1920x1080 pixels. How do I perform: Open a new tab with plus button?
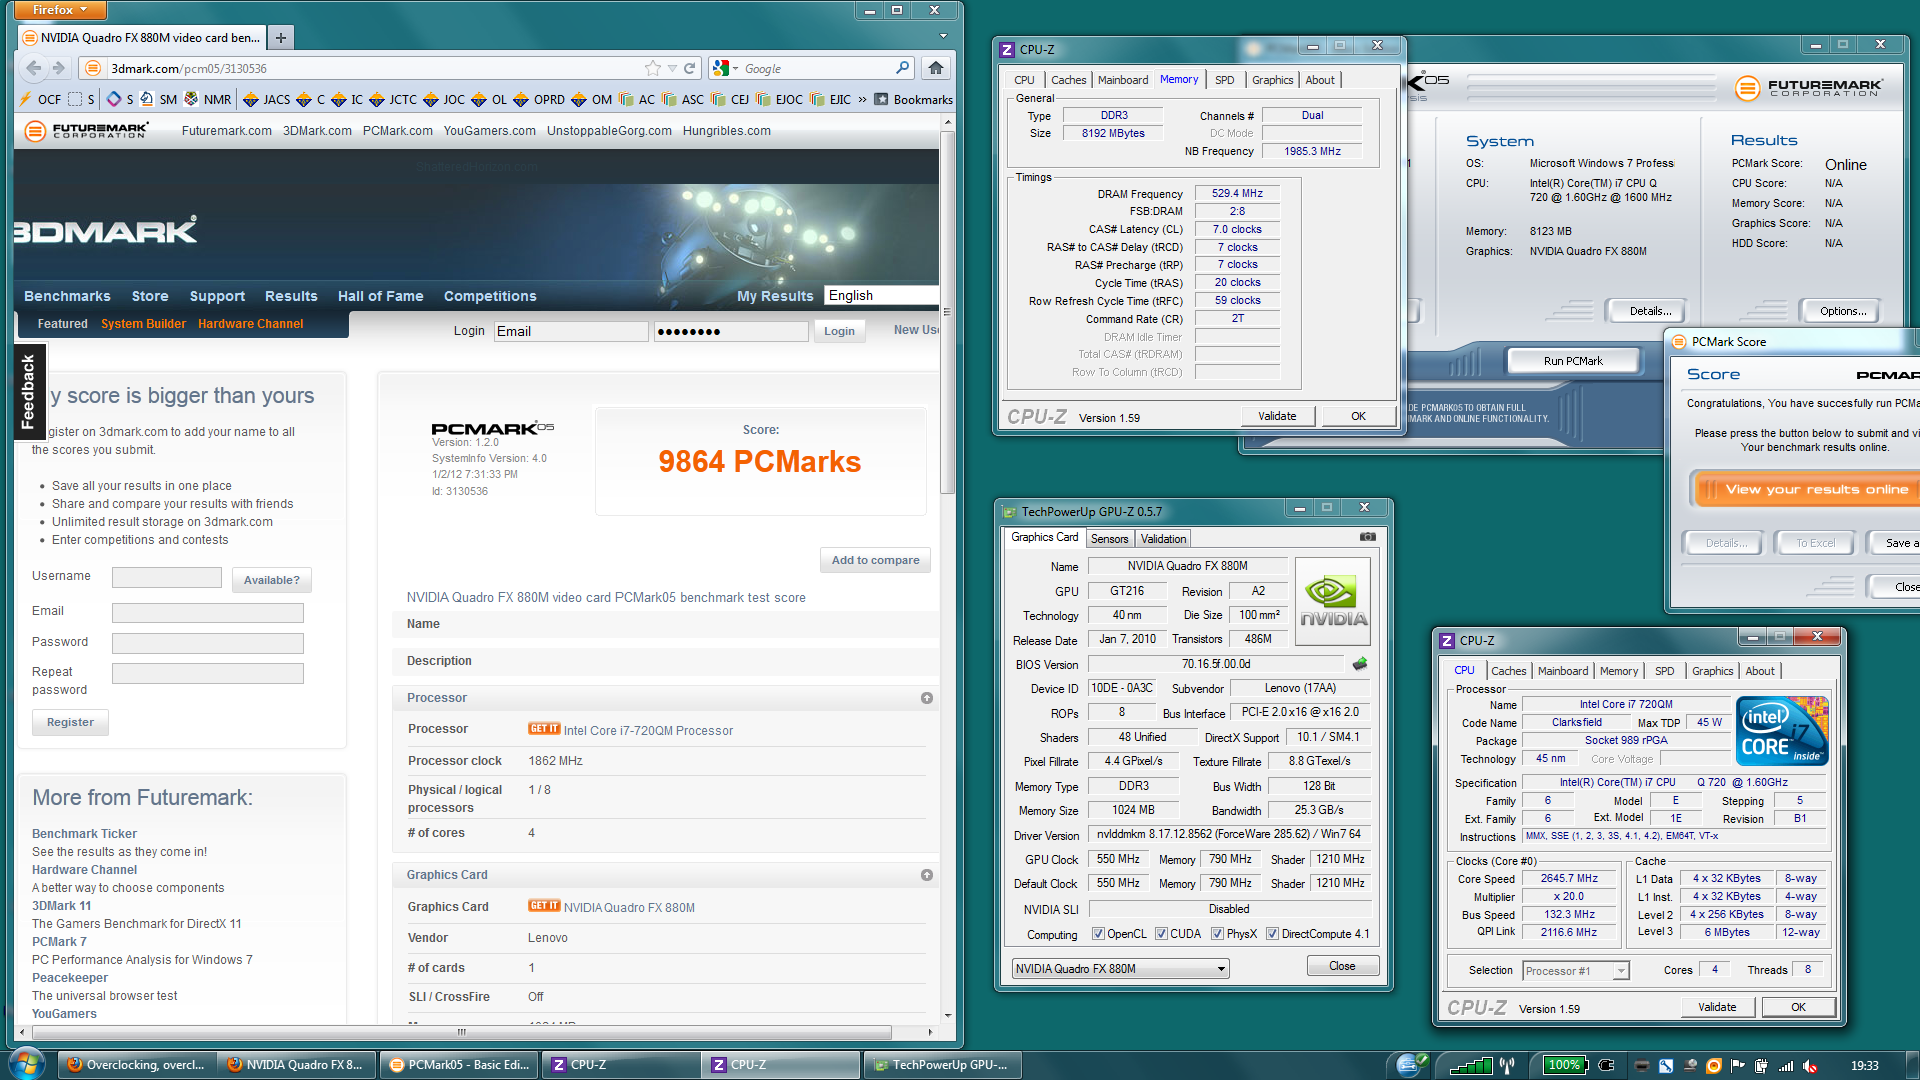(x=281, y=38)
